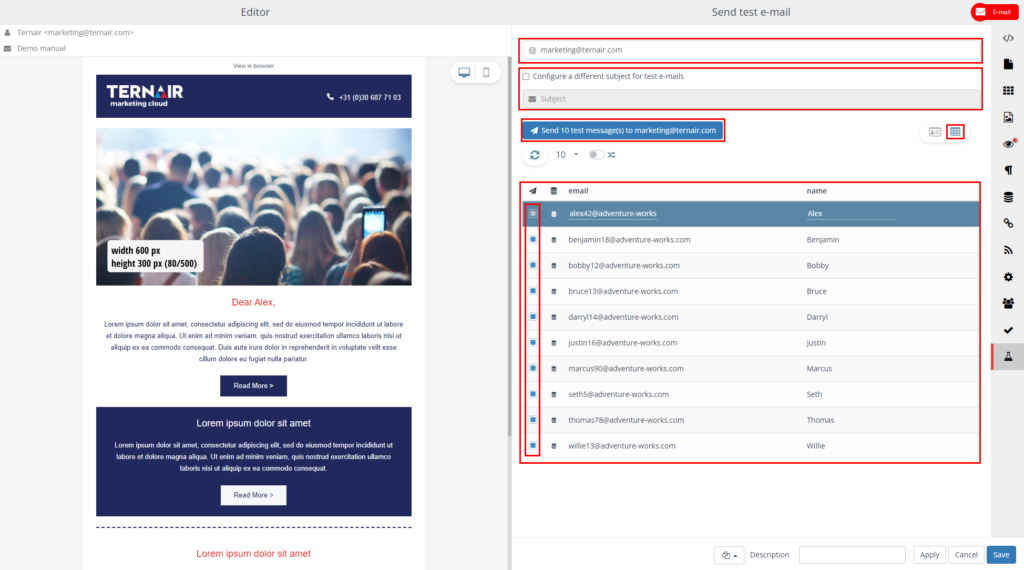Image resolution: width=1024 pixels, height=570 pixels.
Task: Click the eye preview icon in sidebar
Action: [1008, 144]
